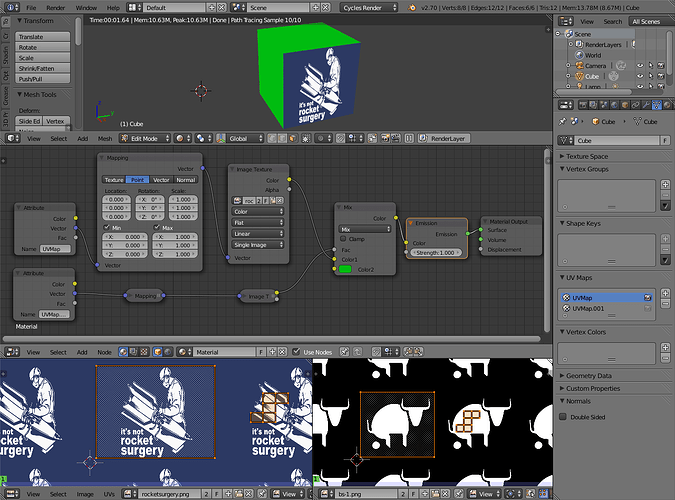The width and height of the screenshot is (675, 500).
Task: Open the Material properties sphere icon
Action: (x=667, y=105)
